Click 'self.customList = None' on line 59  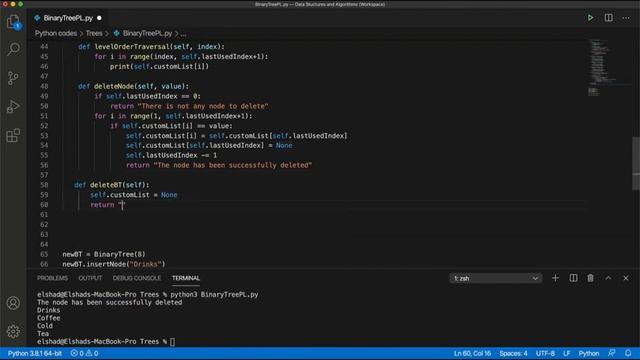134,195
